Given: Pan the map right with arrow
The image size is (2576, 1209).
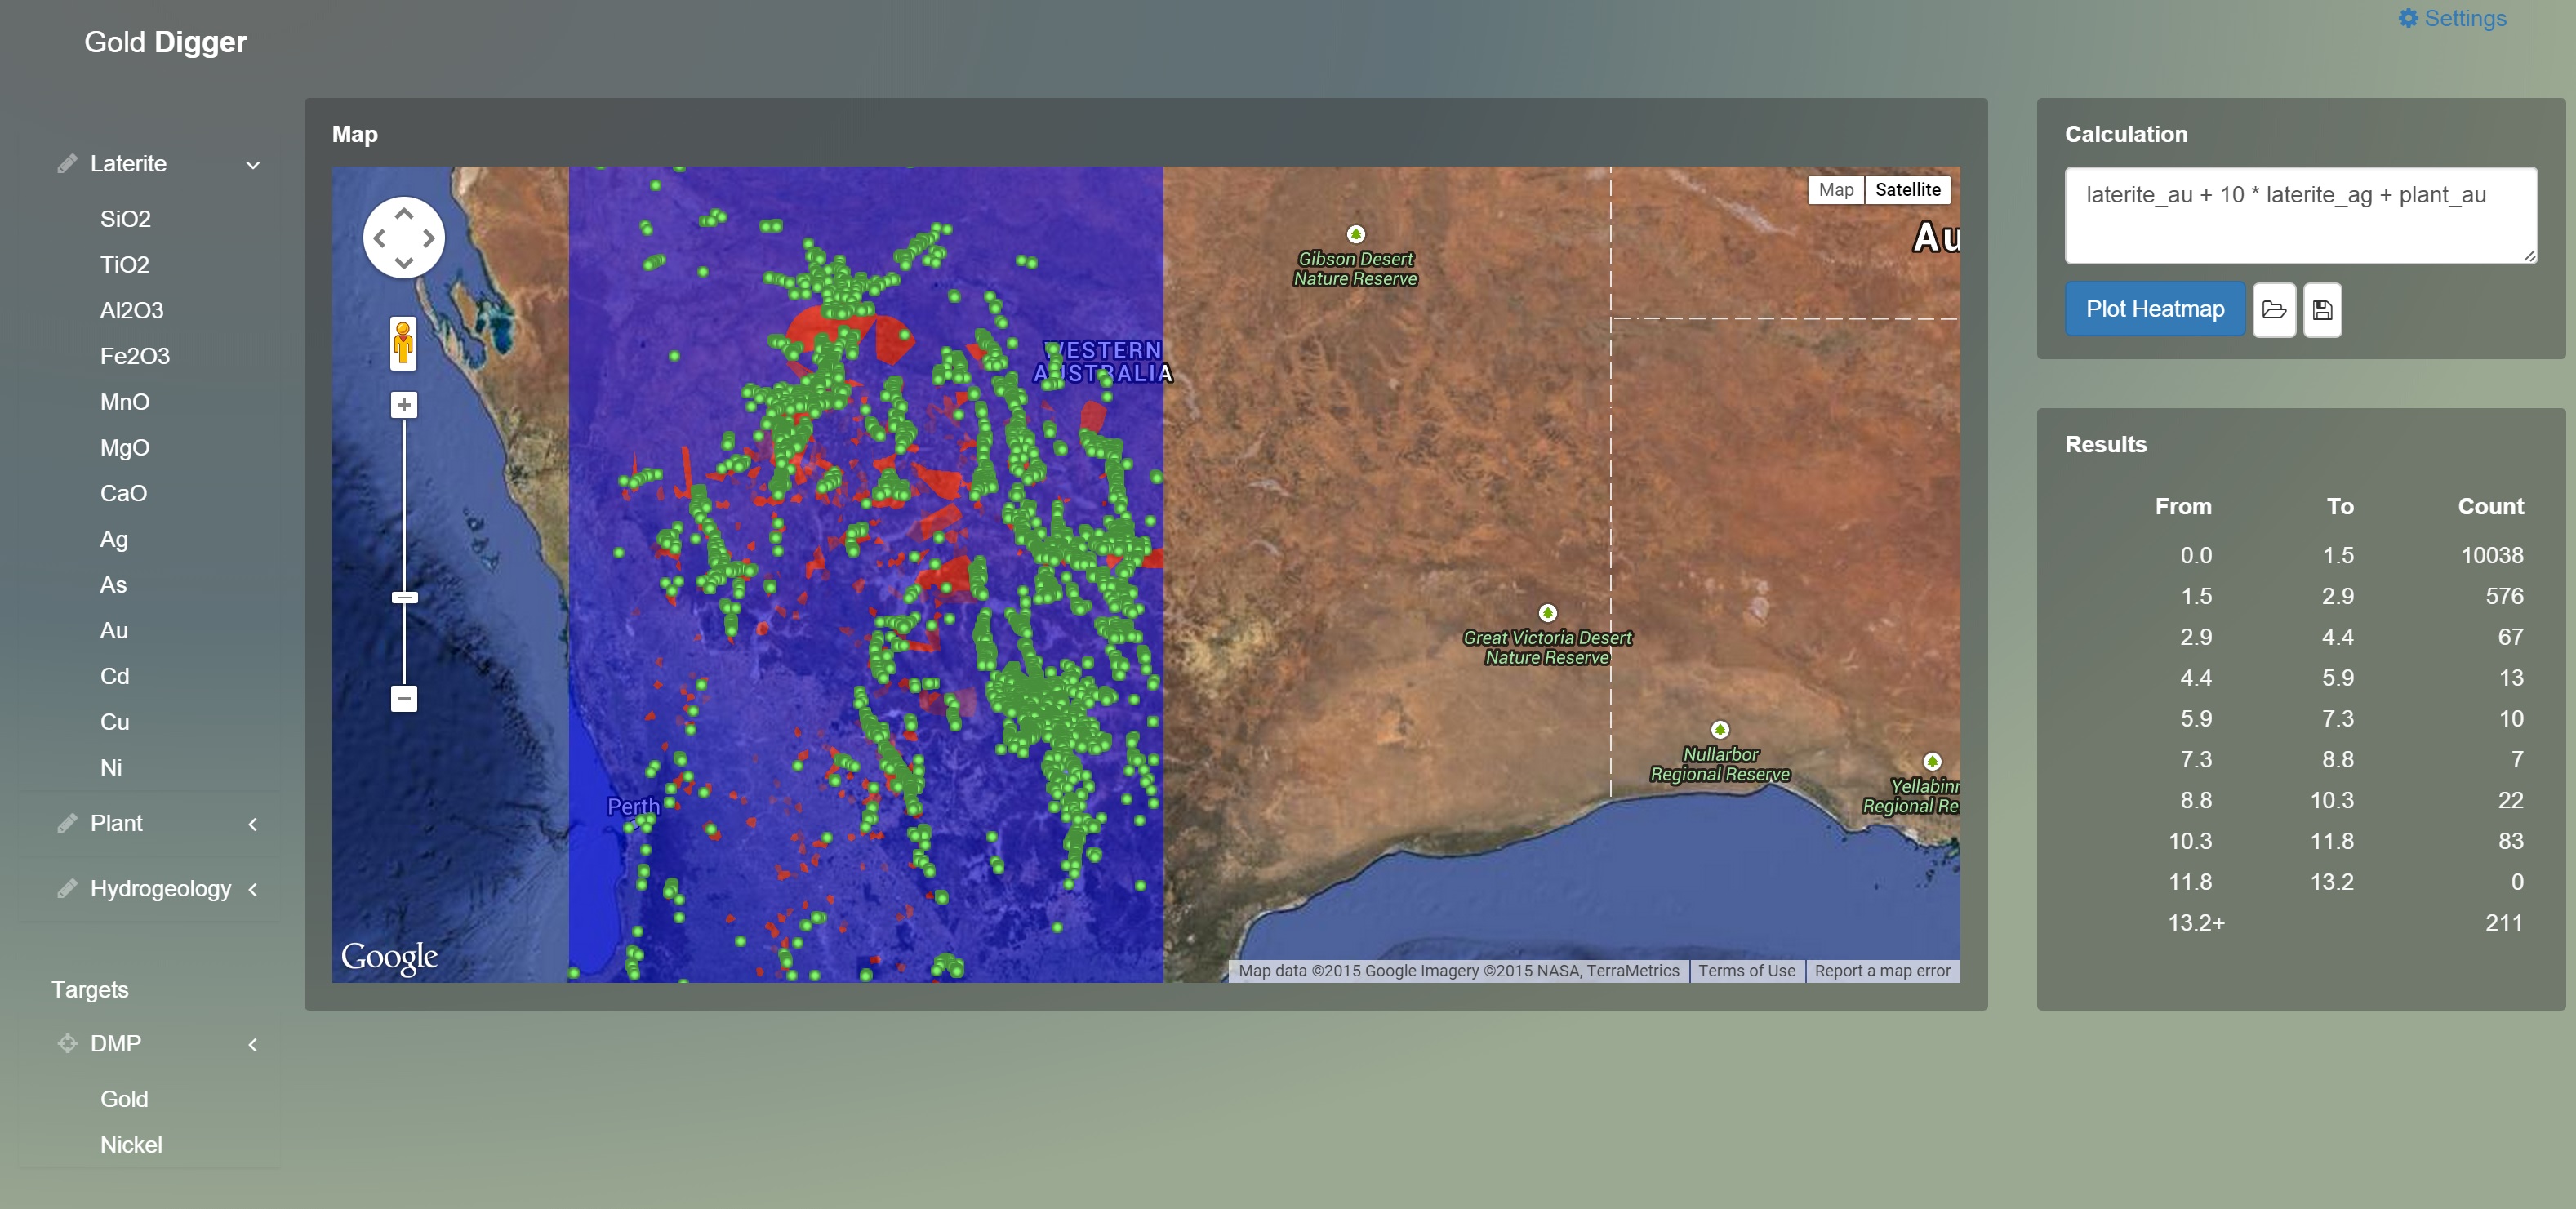Looking at the screenshot, I should click(429, 238).
